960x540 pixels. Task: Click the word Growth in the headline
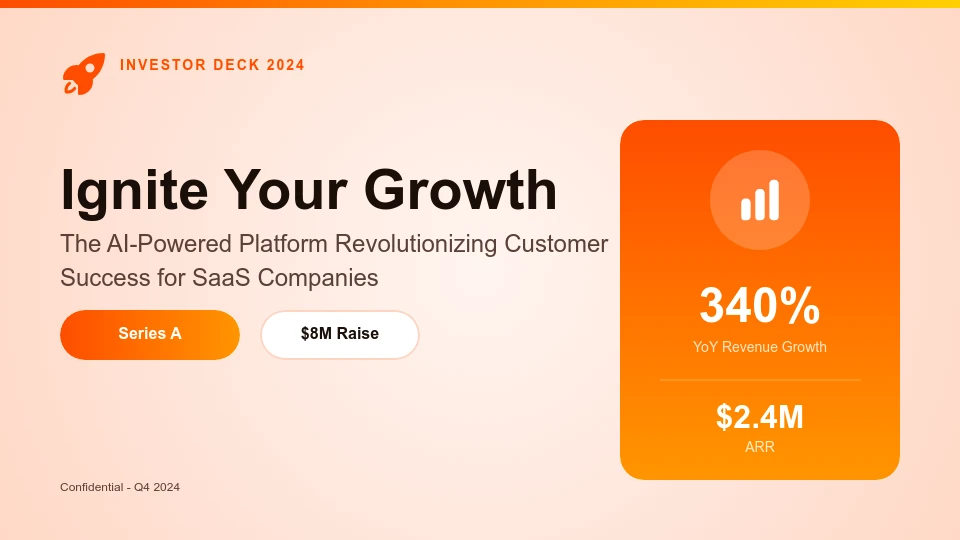point(460,190)
